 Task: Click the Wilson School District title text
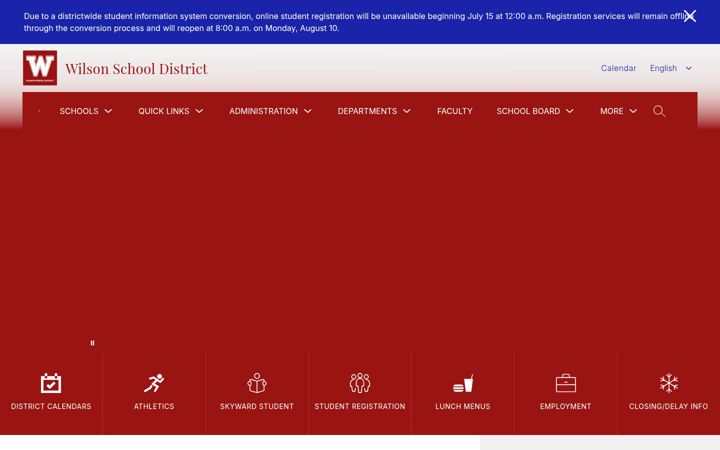(136, 68)
